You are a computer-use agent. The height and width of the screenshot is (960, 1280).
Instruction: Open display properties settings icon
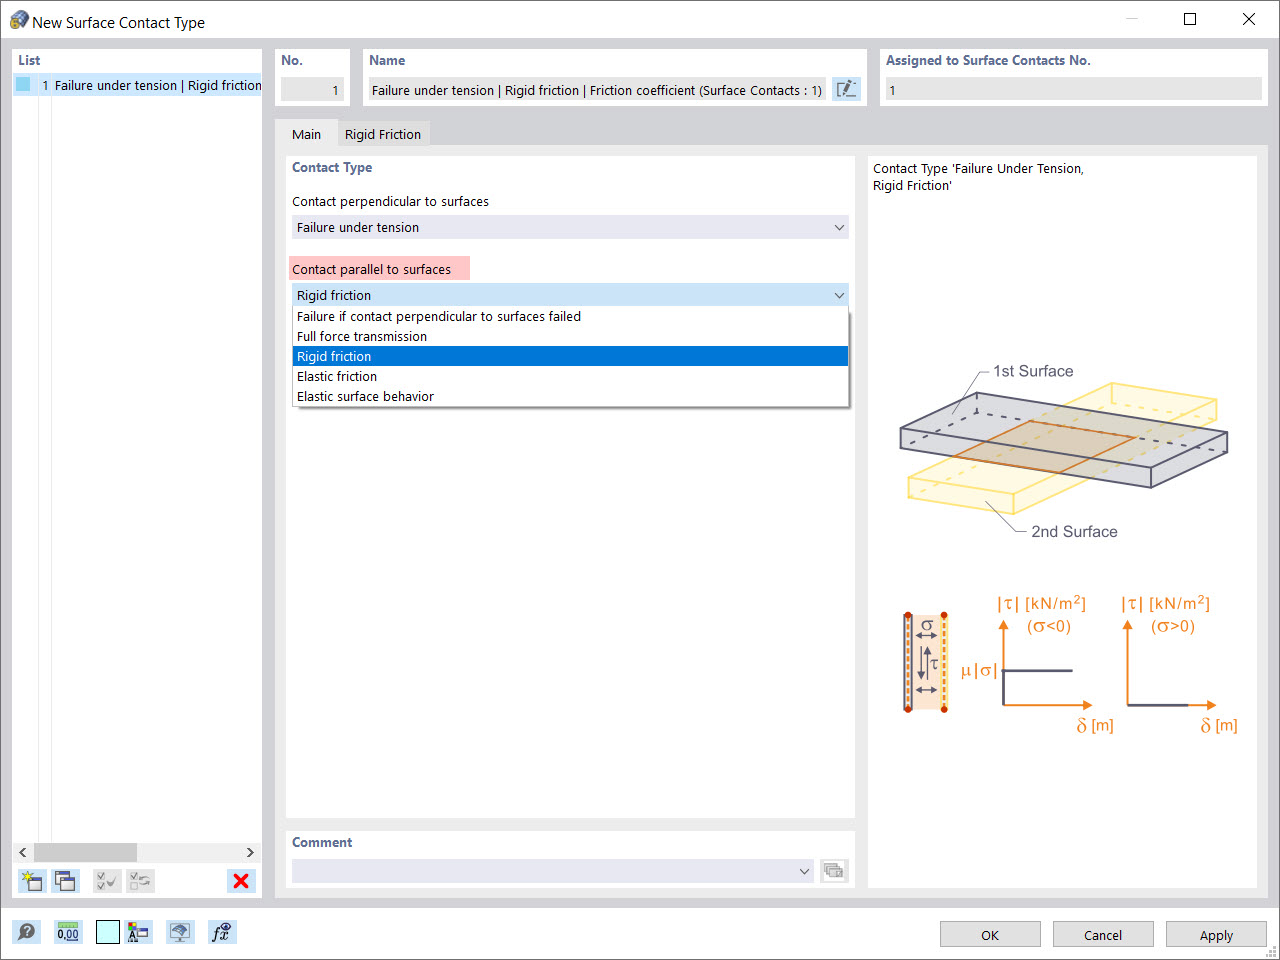click(139, 931)
